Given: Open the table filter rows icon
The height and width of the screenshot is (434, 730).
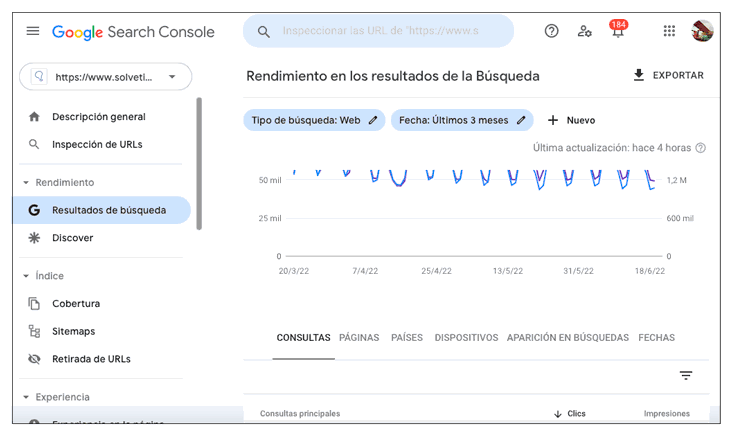Looking at the screenshot, I should (686, 375).
